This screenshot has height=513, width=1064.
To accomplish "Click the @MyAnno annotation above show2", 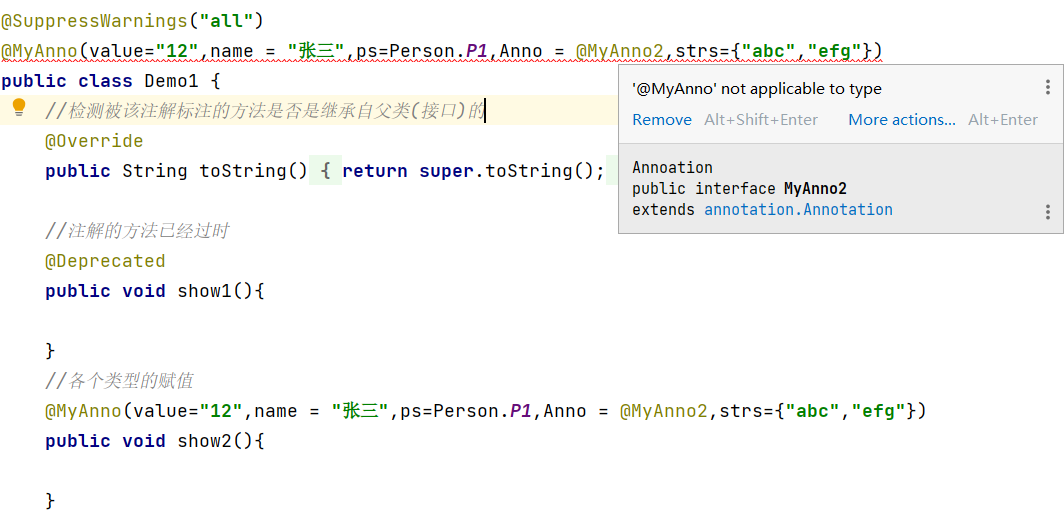I will (x=83, y=411).
